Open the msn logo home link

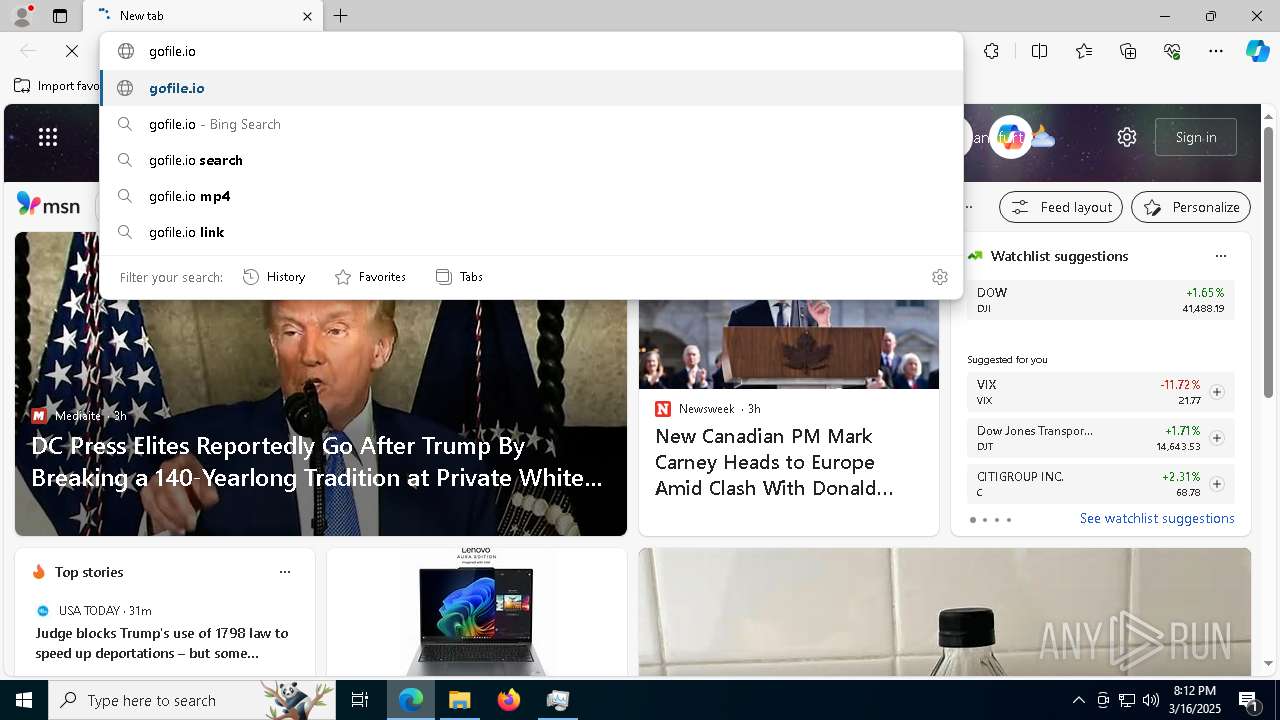point(49,205)
